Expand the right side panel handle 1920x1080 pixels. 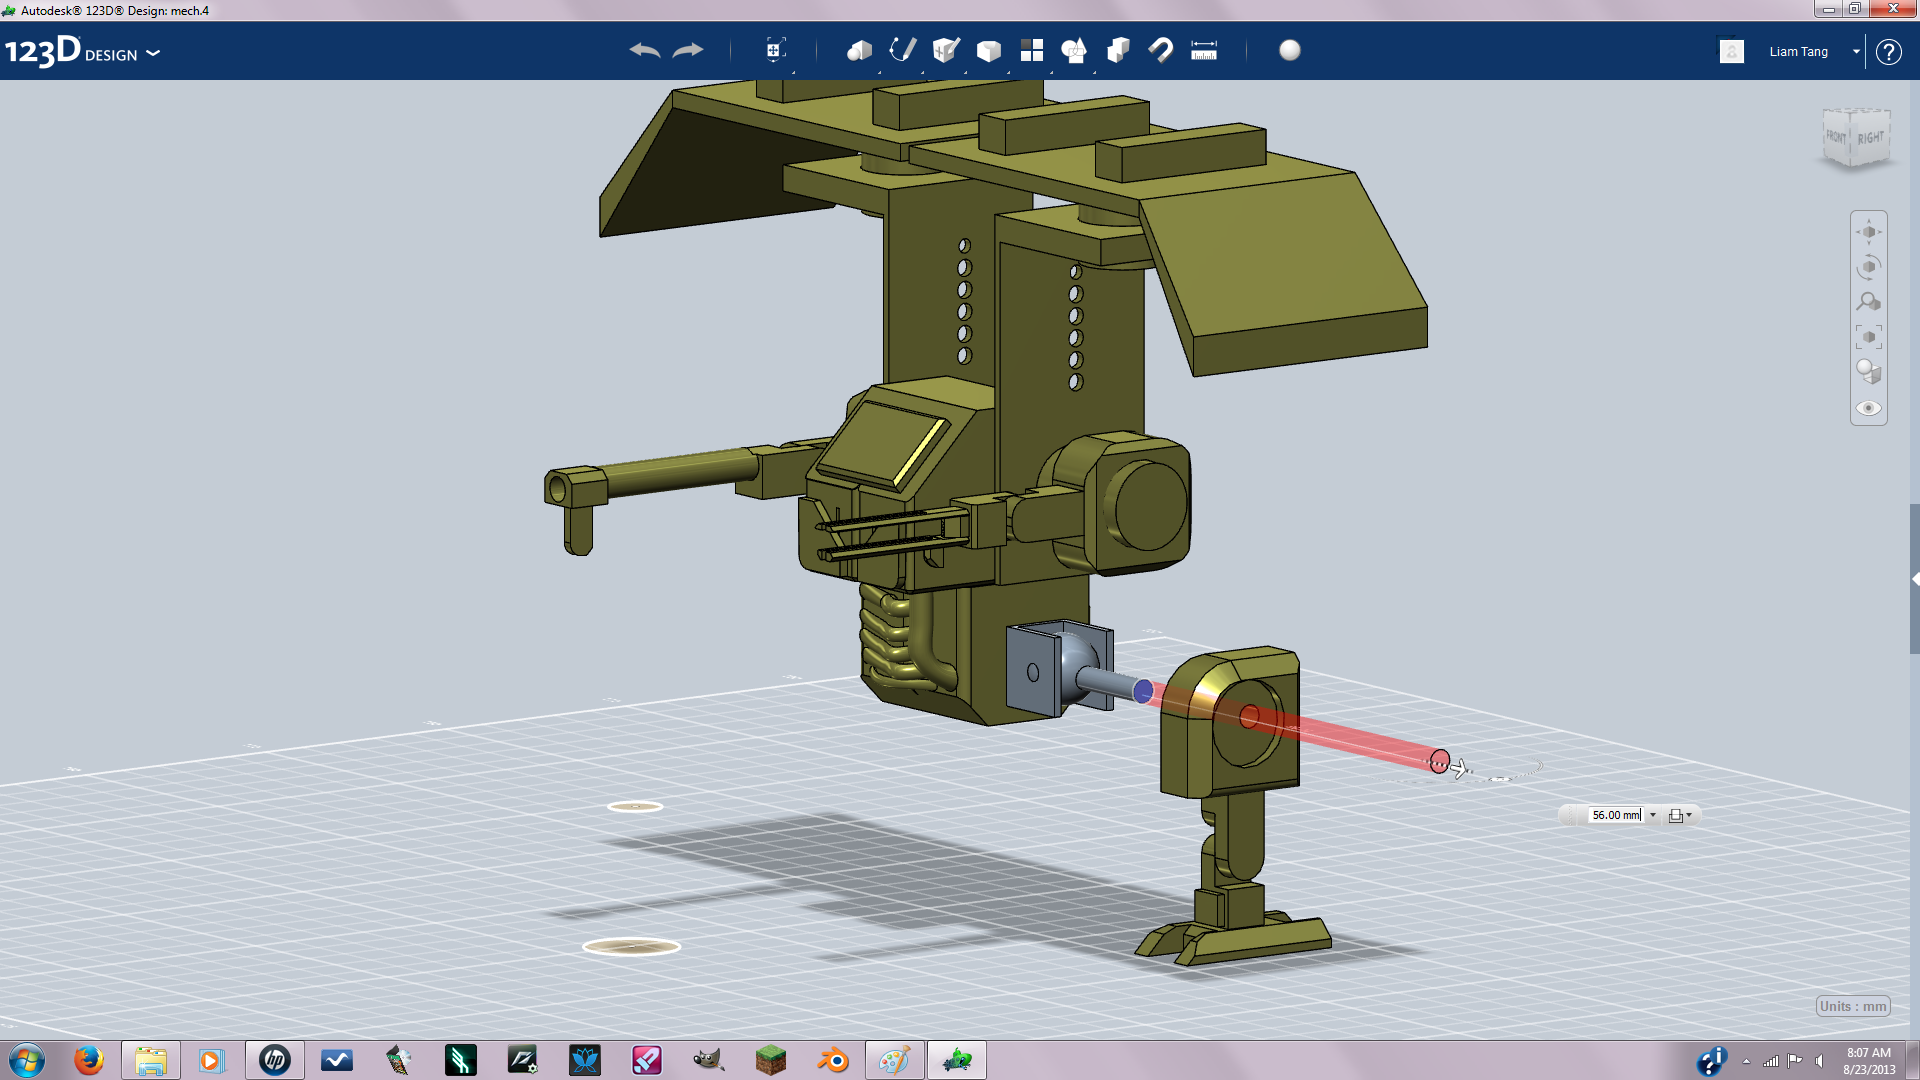pyautogui.click(x=1914, y=579)
